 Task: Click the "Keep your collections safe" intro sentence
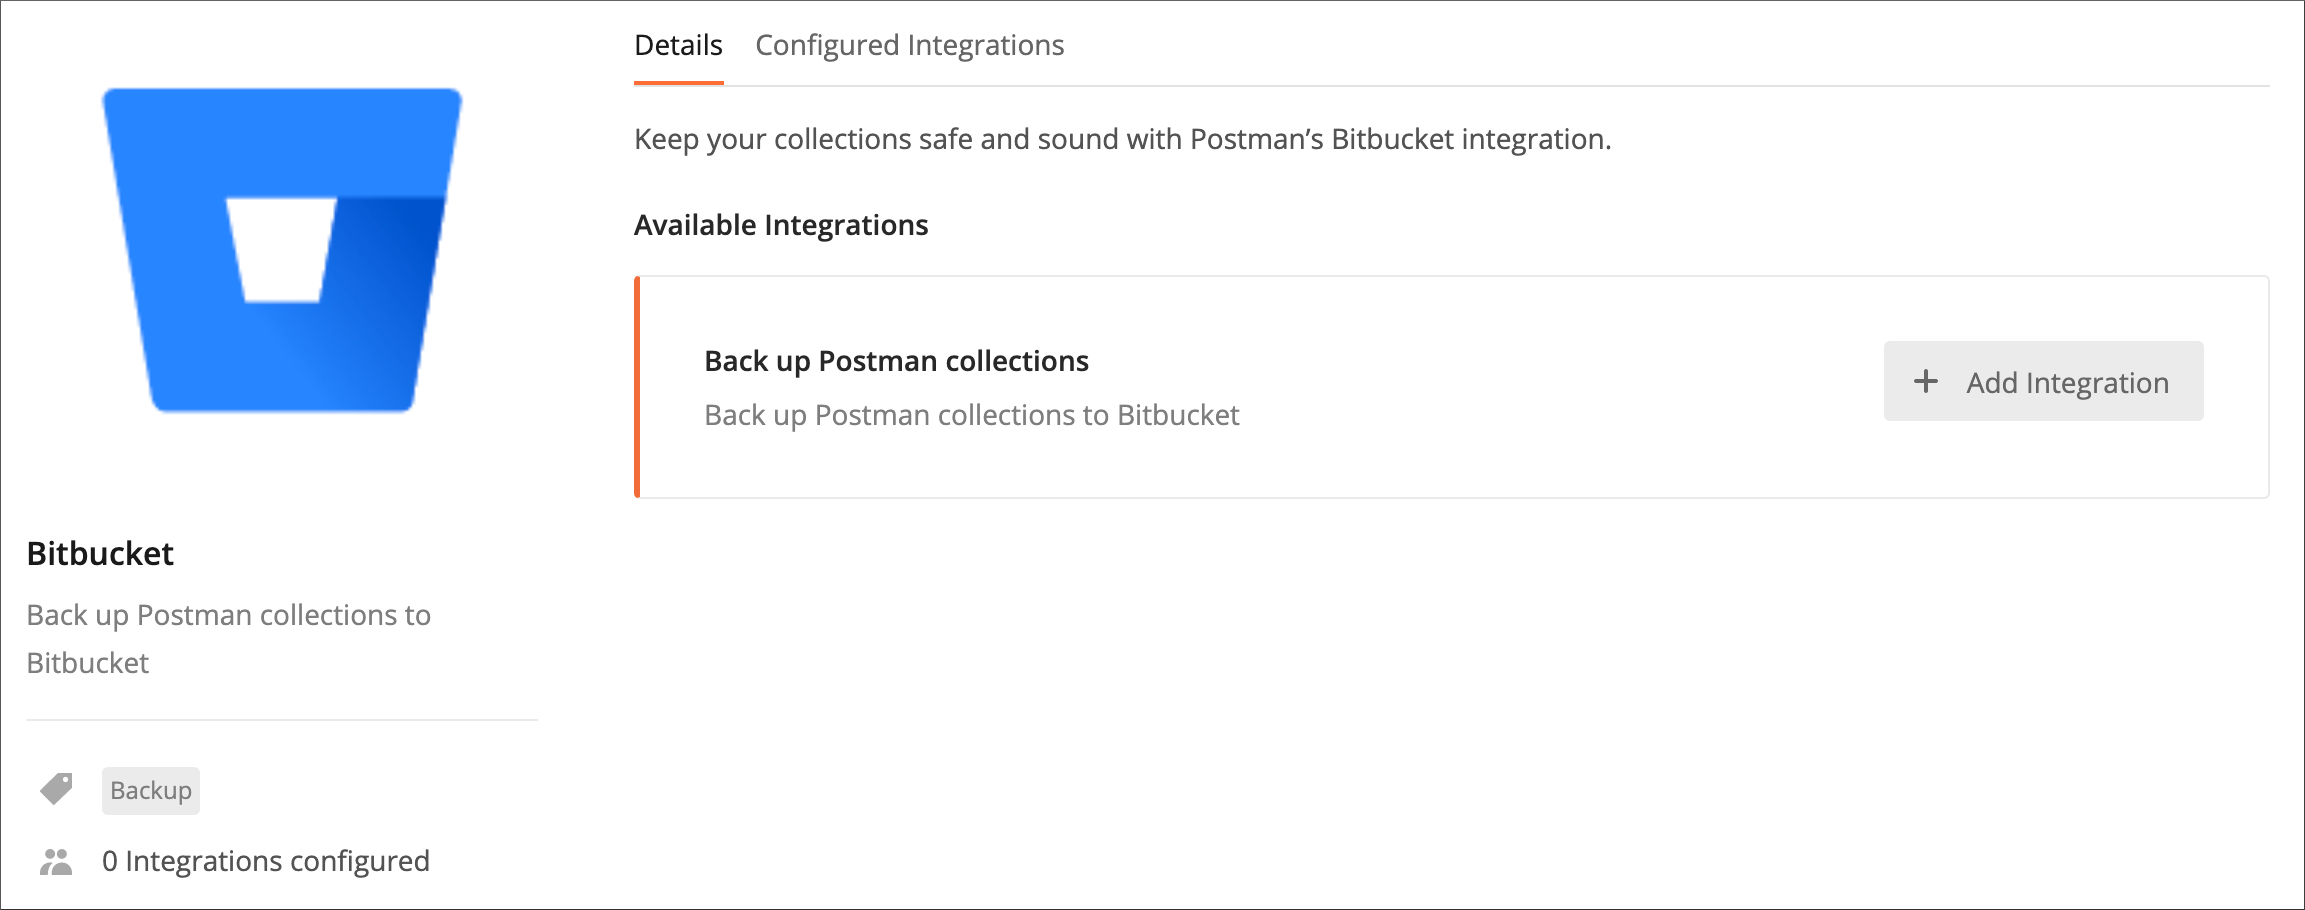[x=1122, y=139]
